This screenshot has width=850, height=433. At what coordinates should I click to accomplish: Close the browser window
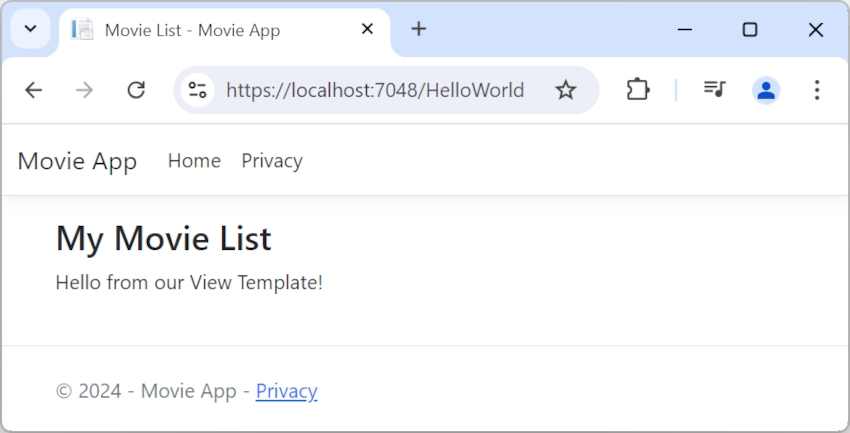click(x=816, y=29)
